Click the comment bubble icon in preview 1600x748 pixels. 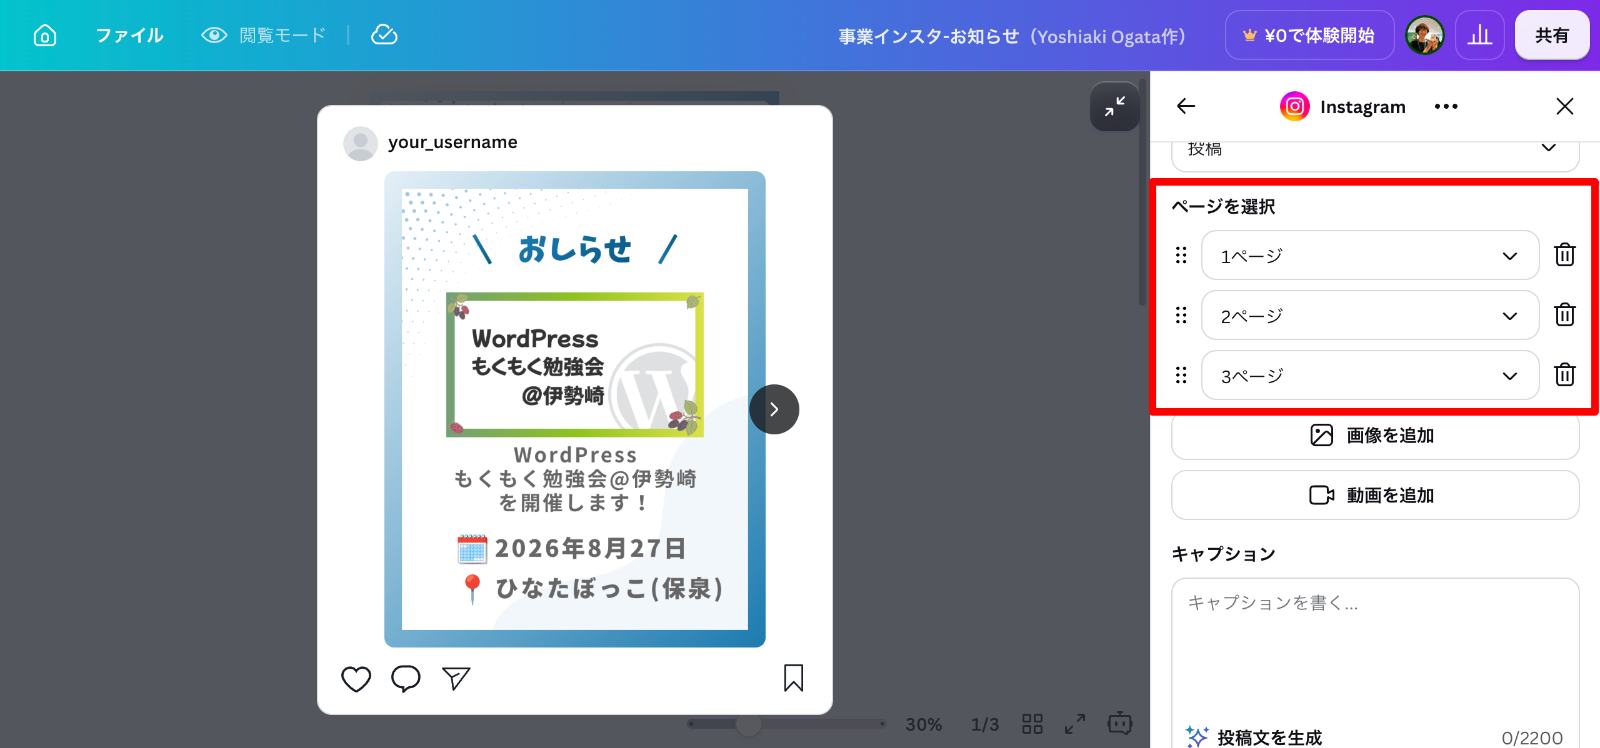[x=406, y=679]
